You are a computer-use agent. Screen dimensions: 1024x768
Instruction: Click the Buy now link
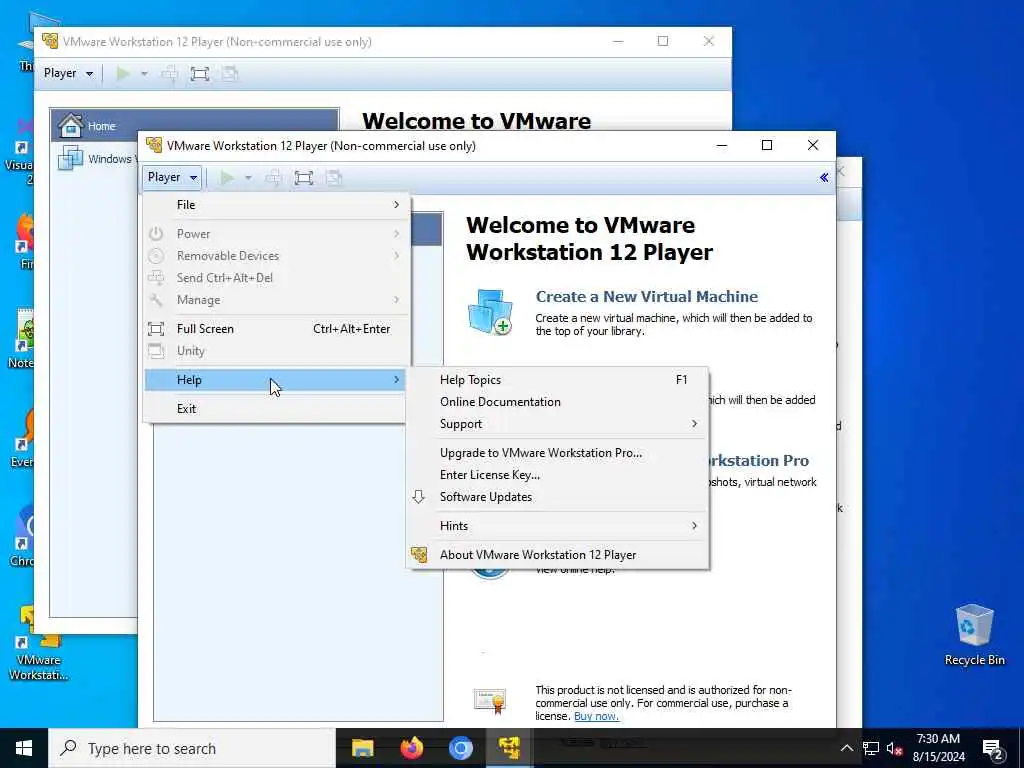(x=596, y=716)
